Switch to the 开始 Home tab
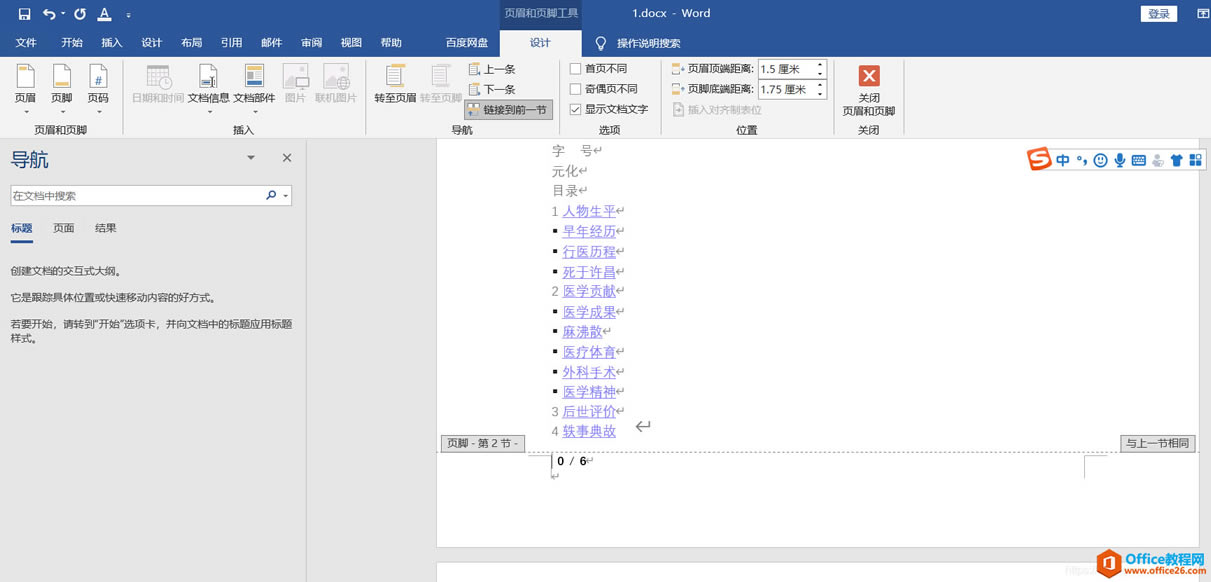The height and width of the screenshot is (582, 1211). pyautogui.click(x=72, y=43)
